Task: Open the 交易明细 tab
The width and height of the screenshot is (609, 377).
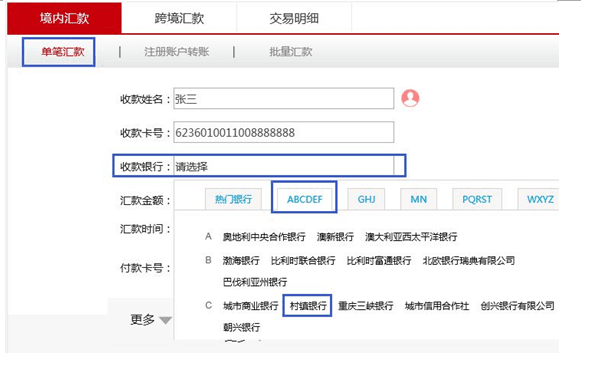Action: 294,18
